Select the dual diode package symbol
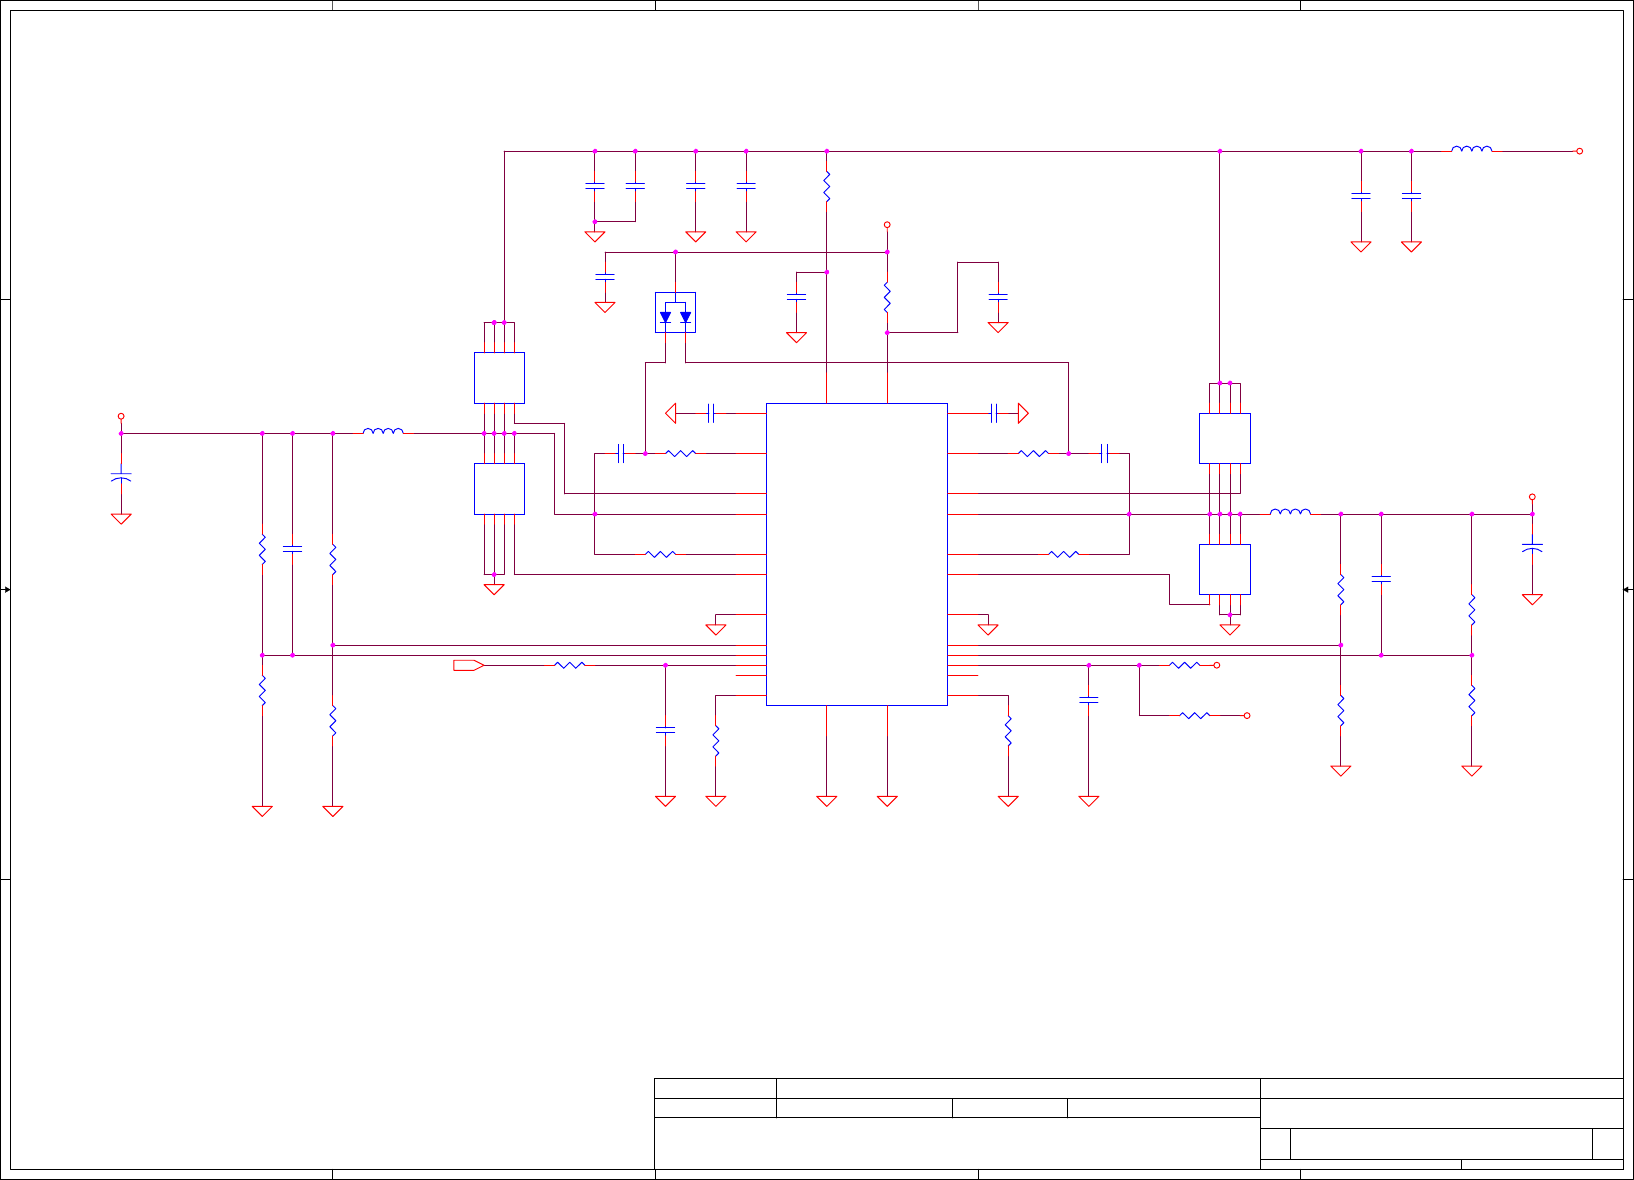Screen dimensions: 1634x1180 click(675, 313)
